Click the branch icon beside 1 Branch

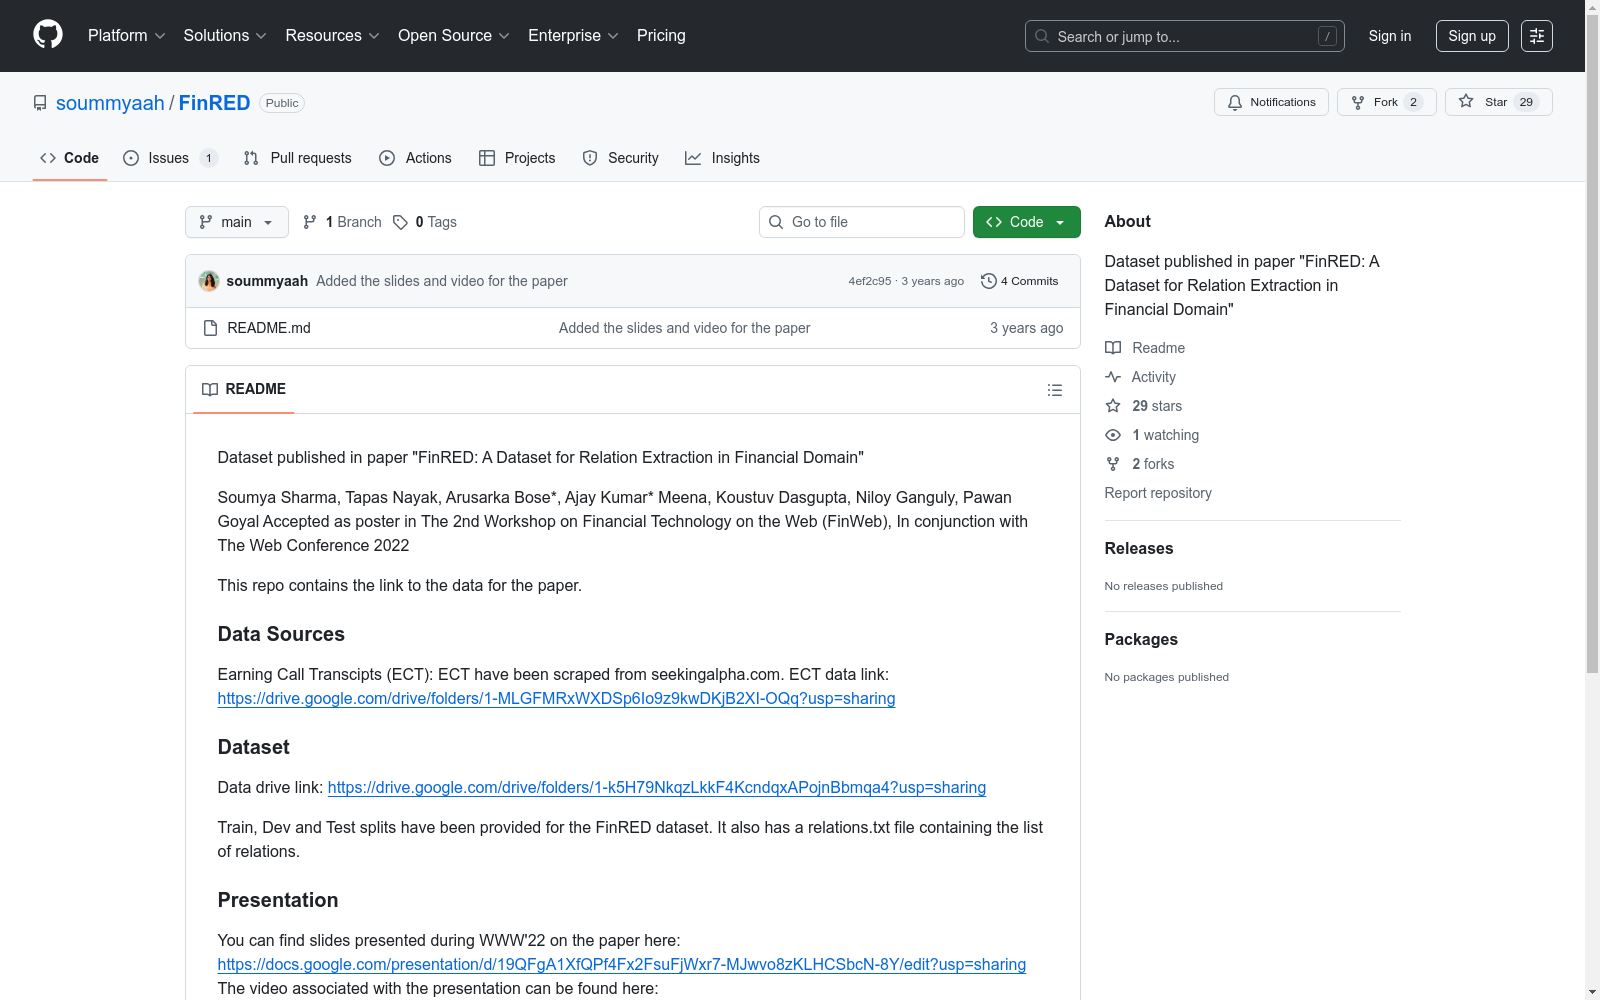coord(310,222)
